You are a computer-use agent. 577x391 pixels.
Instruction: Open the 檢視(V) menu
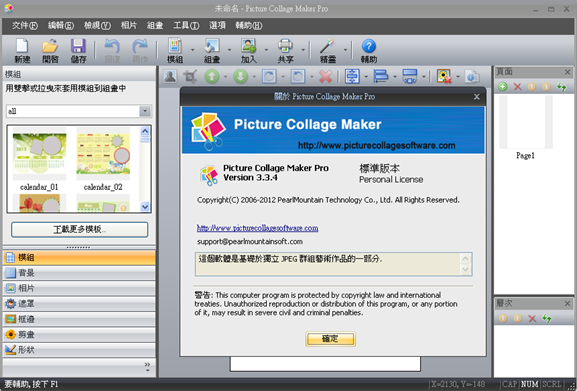coord(97,25)
